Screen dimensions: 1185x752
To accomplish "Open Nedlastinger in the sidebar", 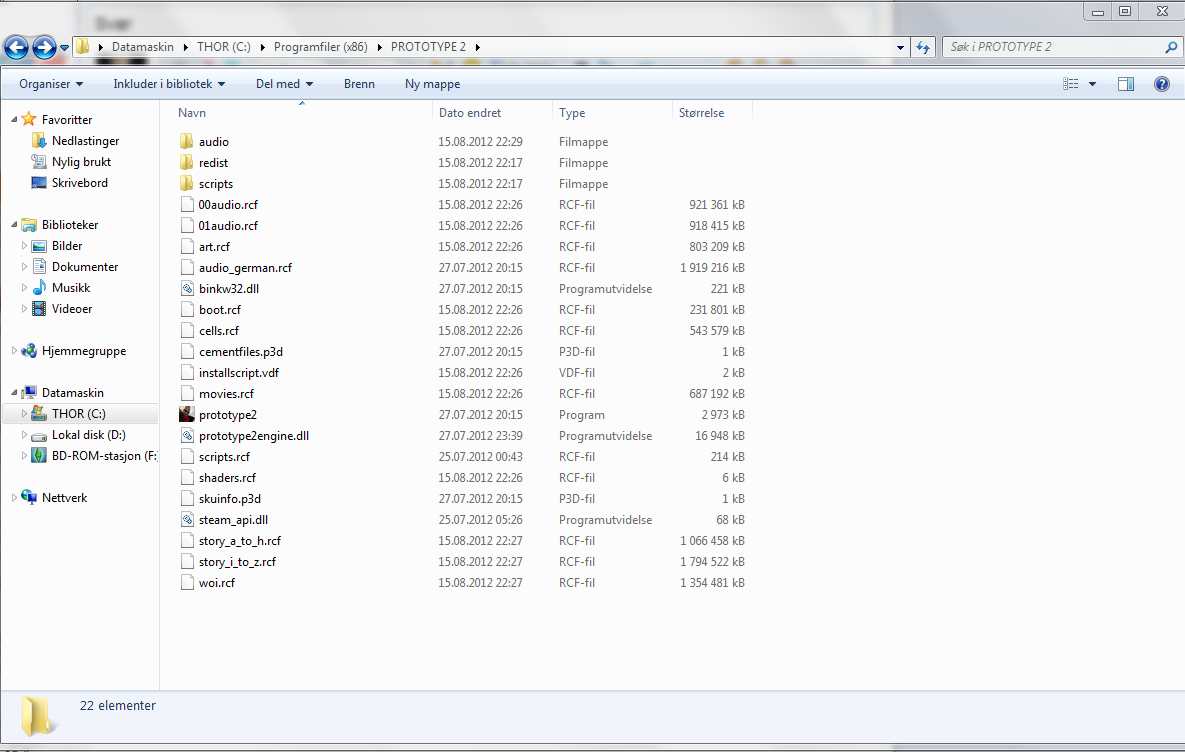I will 85,141.
